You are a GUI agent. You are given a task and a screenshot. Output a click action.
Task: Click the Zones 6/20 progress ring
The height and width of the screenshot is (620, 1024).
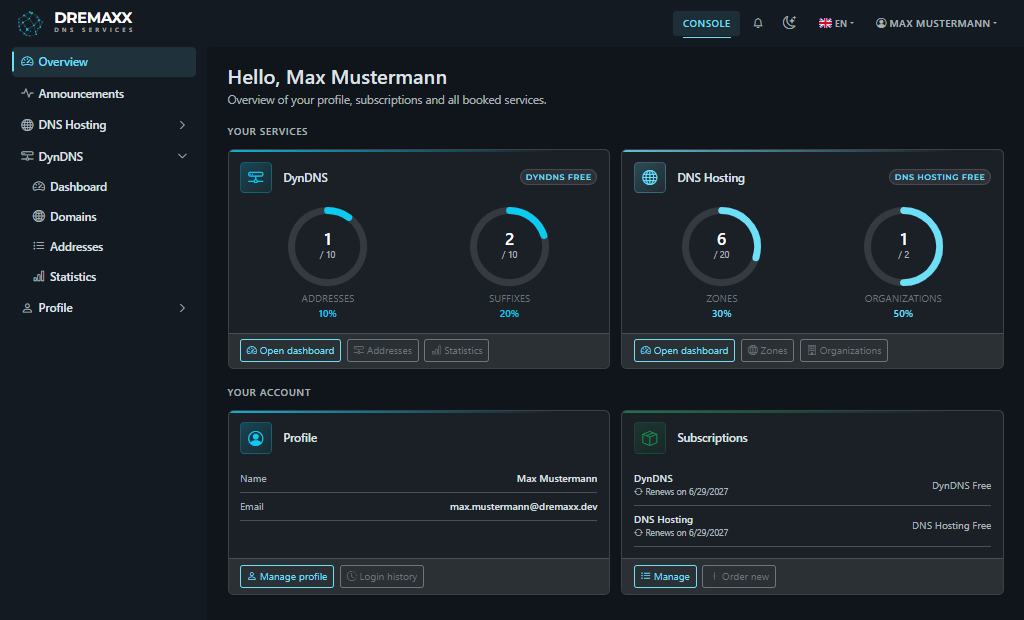[722, 246]
